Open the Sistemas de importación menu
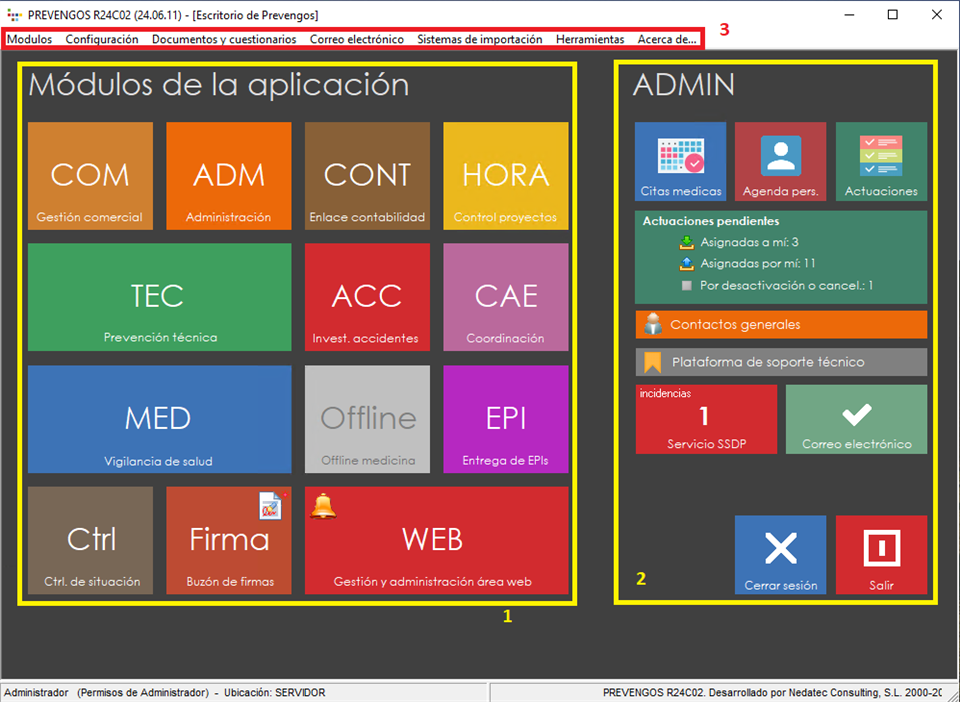 click(x=479, y=39)
